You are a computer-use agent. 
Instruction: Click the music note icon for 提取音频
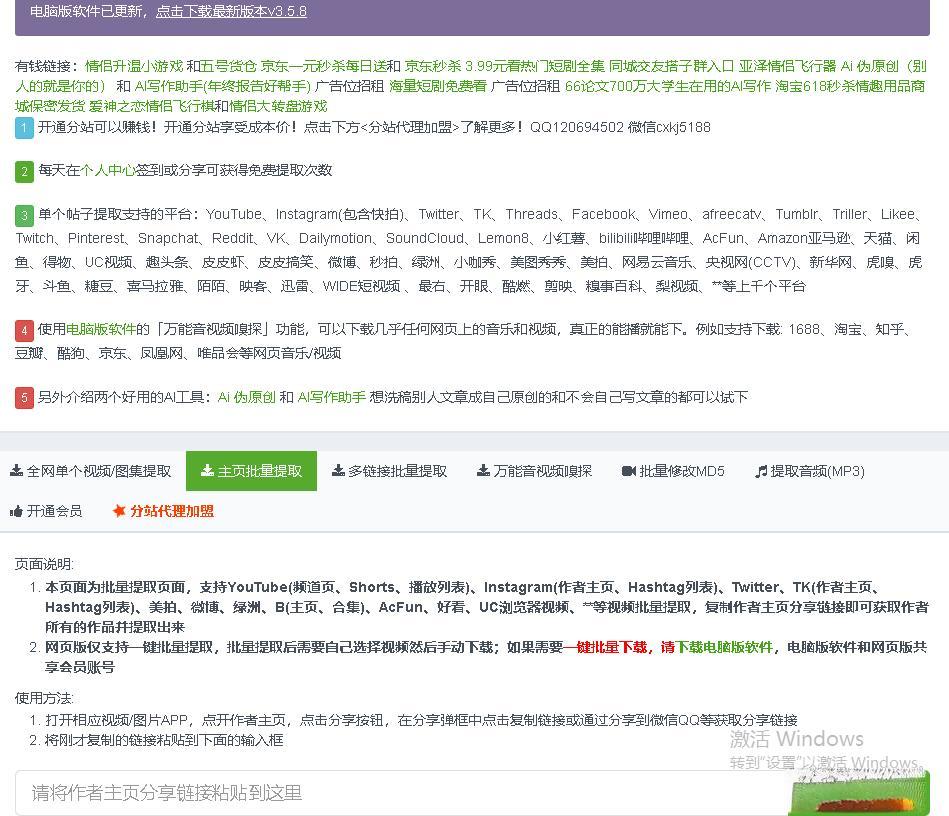(x=761, y=471)
